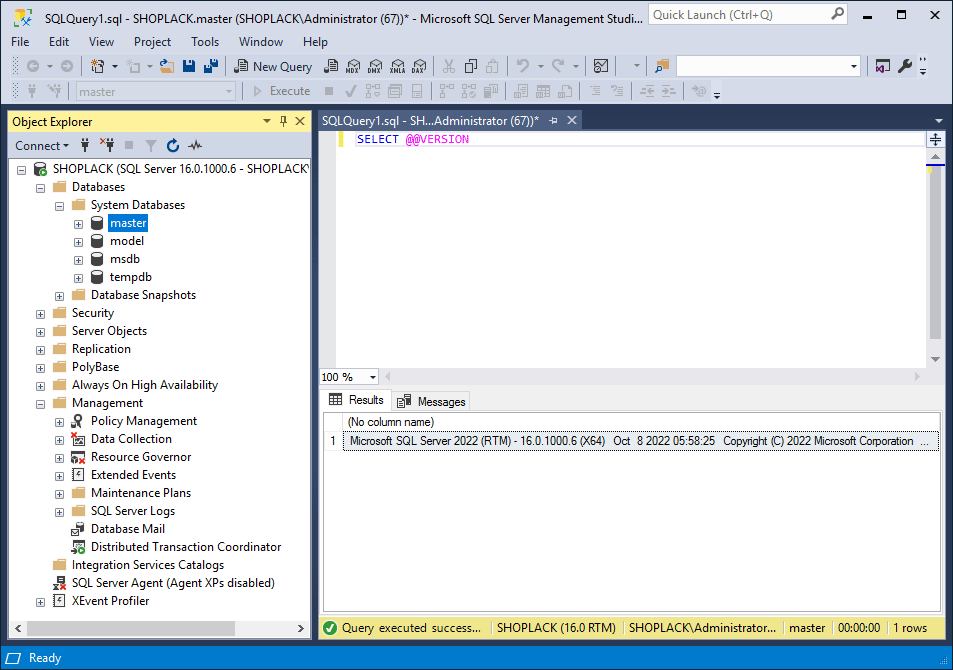The height and width of the screenshot is (670, 953).
Task: Click the Activity Monitor icon in Object Explorer
Action: [195, 145]
